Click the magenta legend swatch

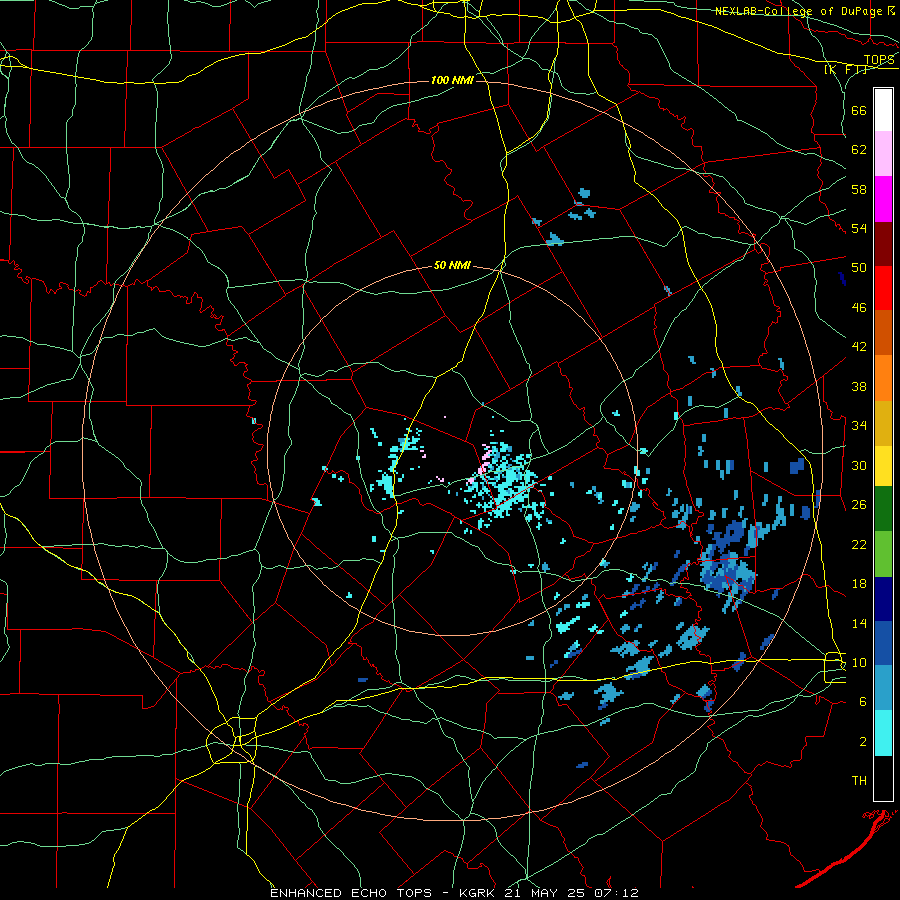(883, 199)
